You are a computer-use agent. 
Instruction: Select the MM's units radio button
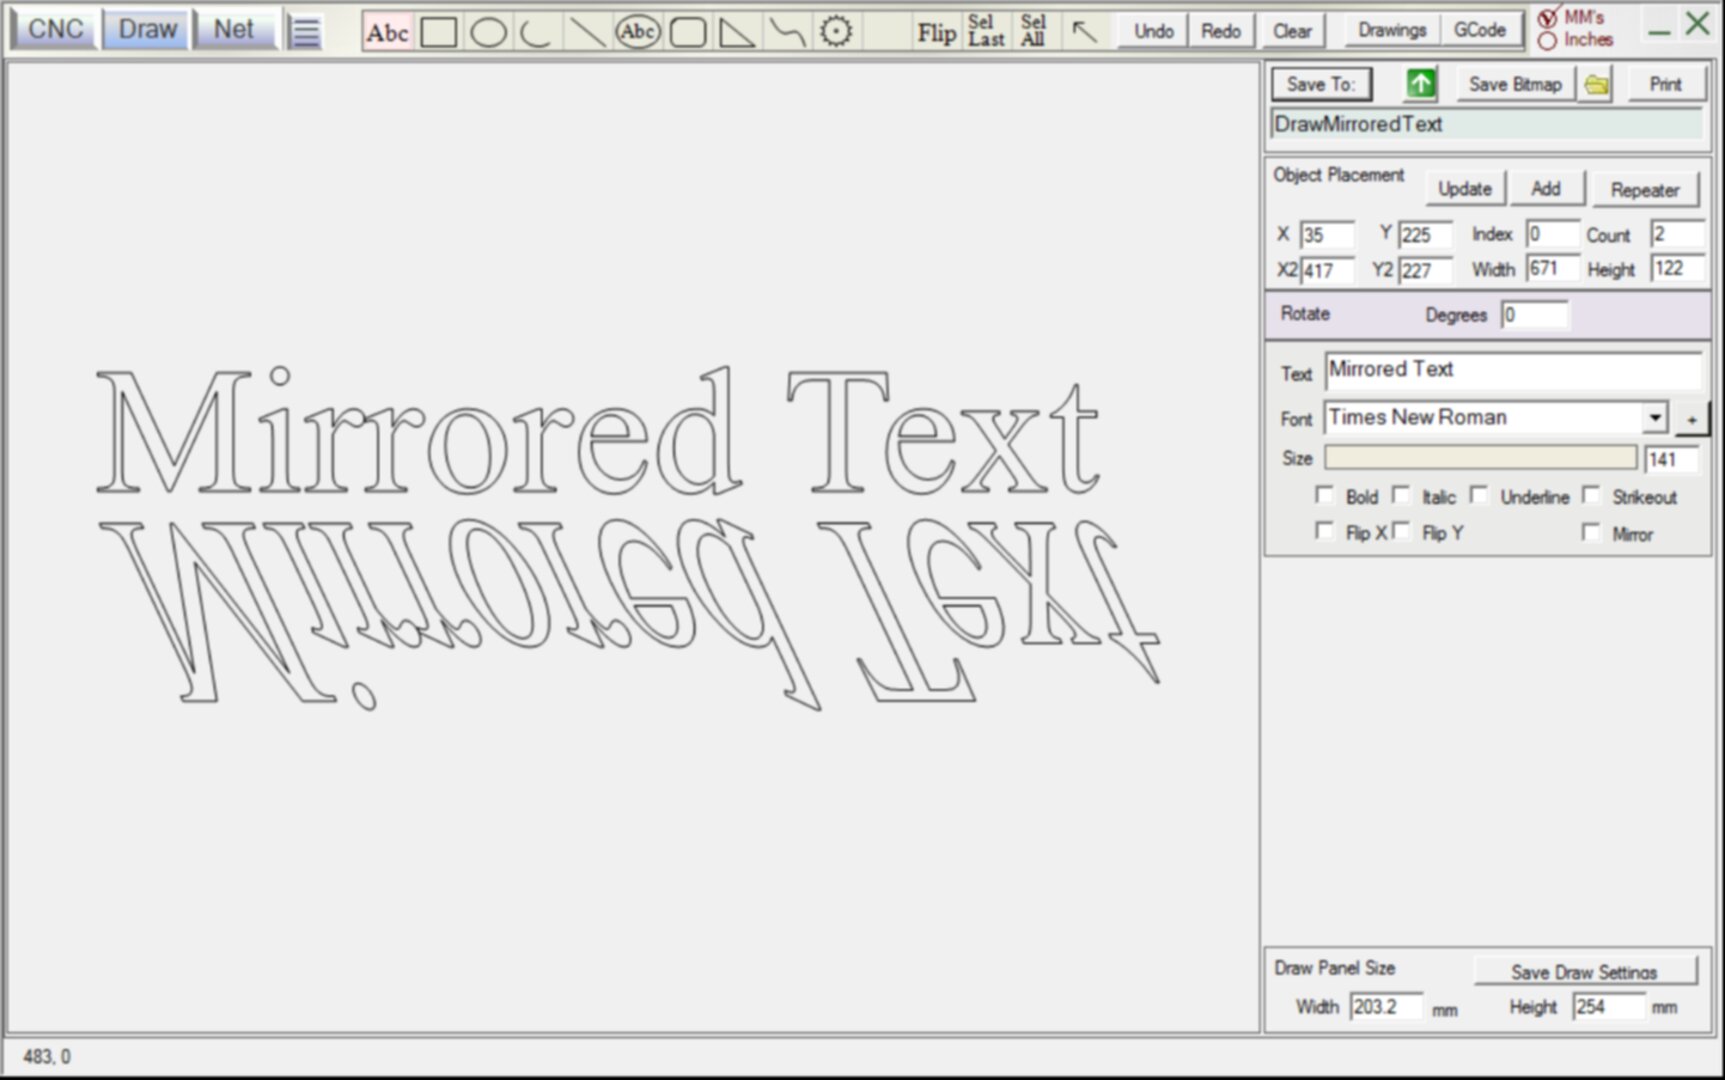click(x=1547, y=18)
